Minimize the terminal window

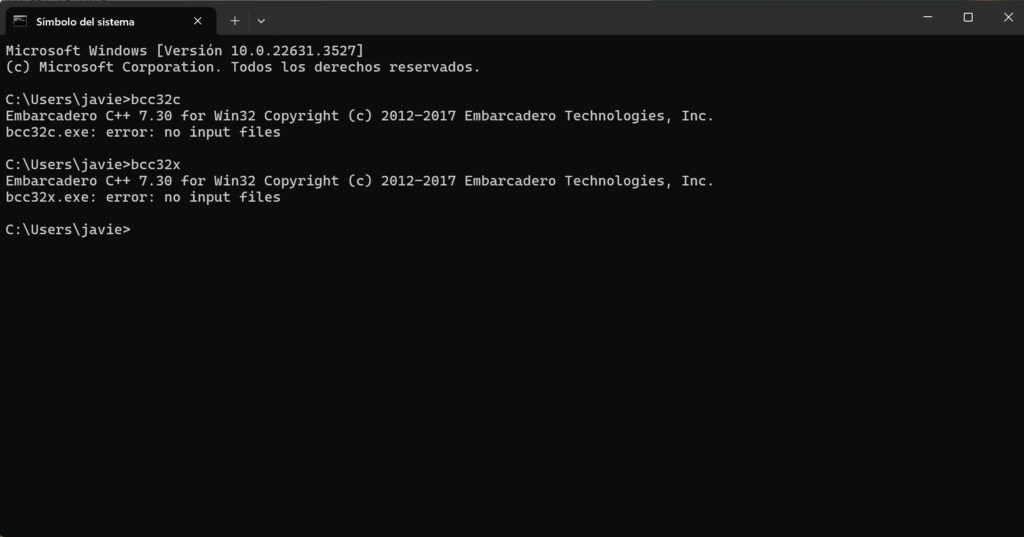pyautogui.click(x=927, y=18)
